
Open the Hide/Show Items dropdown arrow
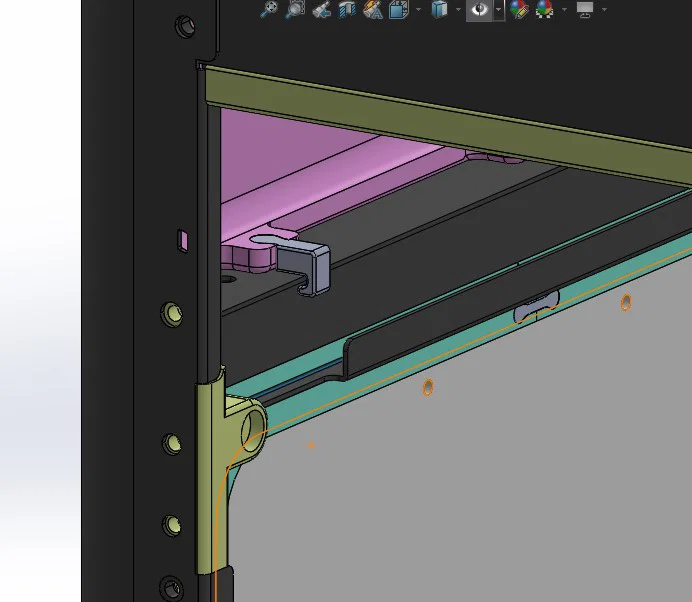pyautogui.click(x=499, y=10)
